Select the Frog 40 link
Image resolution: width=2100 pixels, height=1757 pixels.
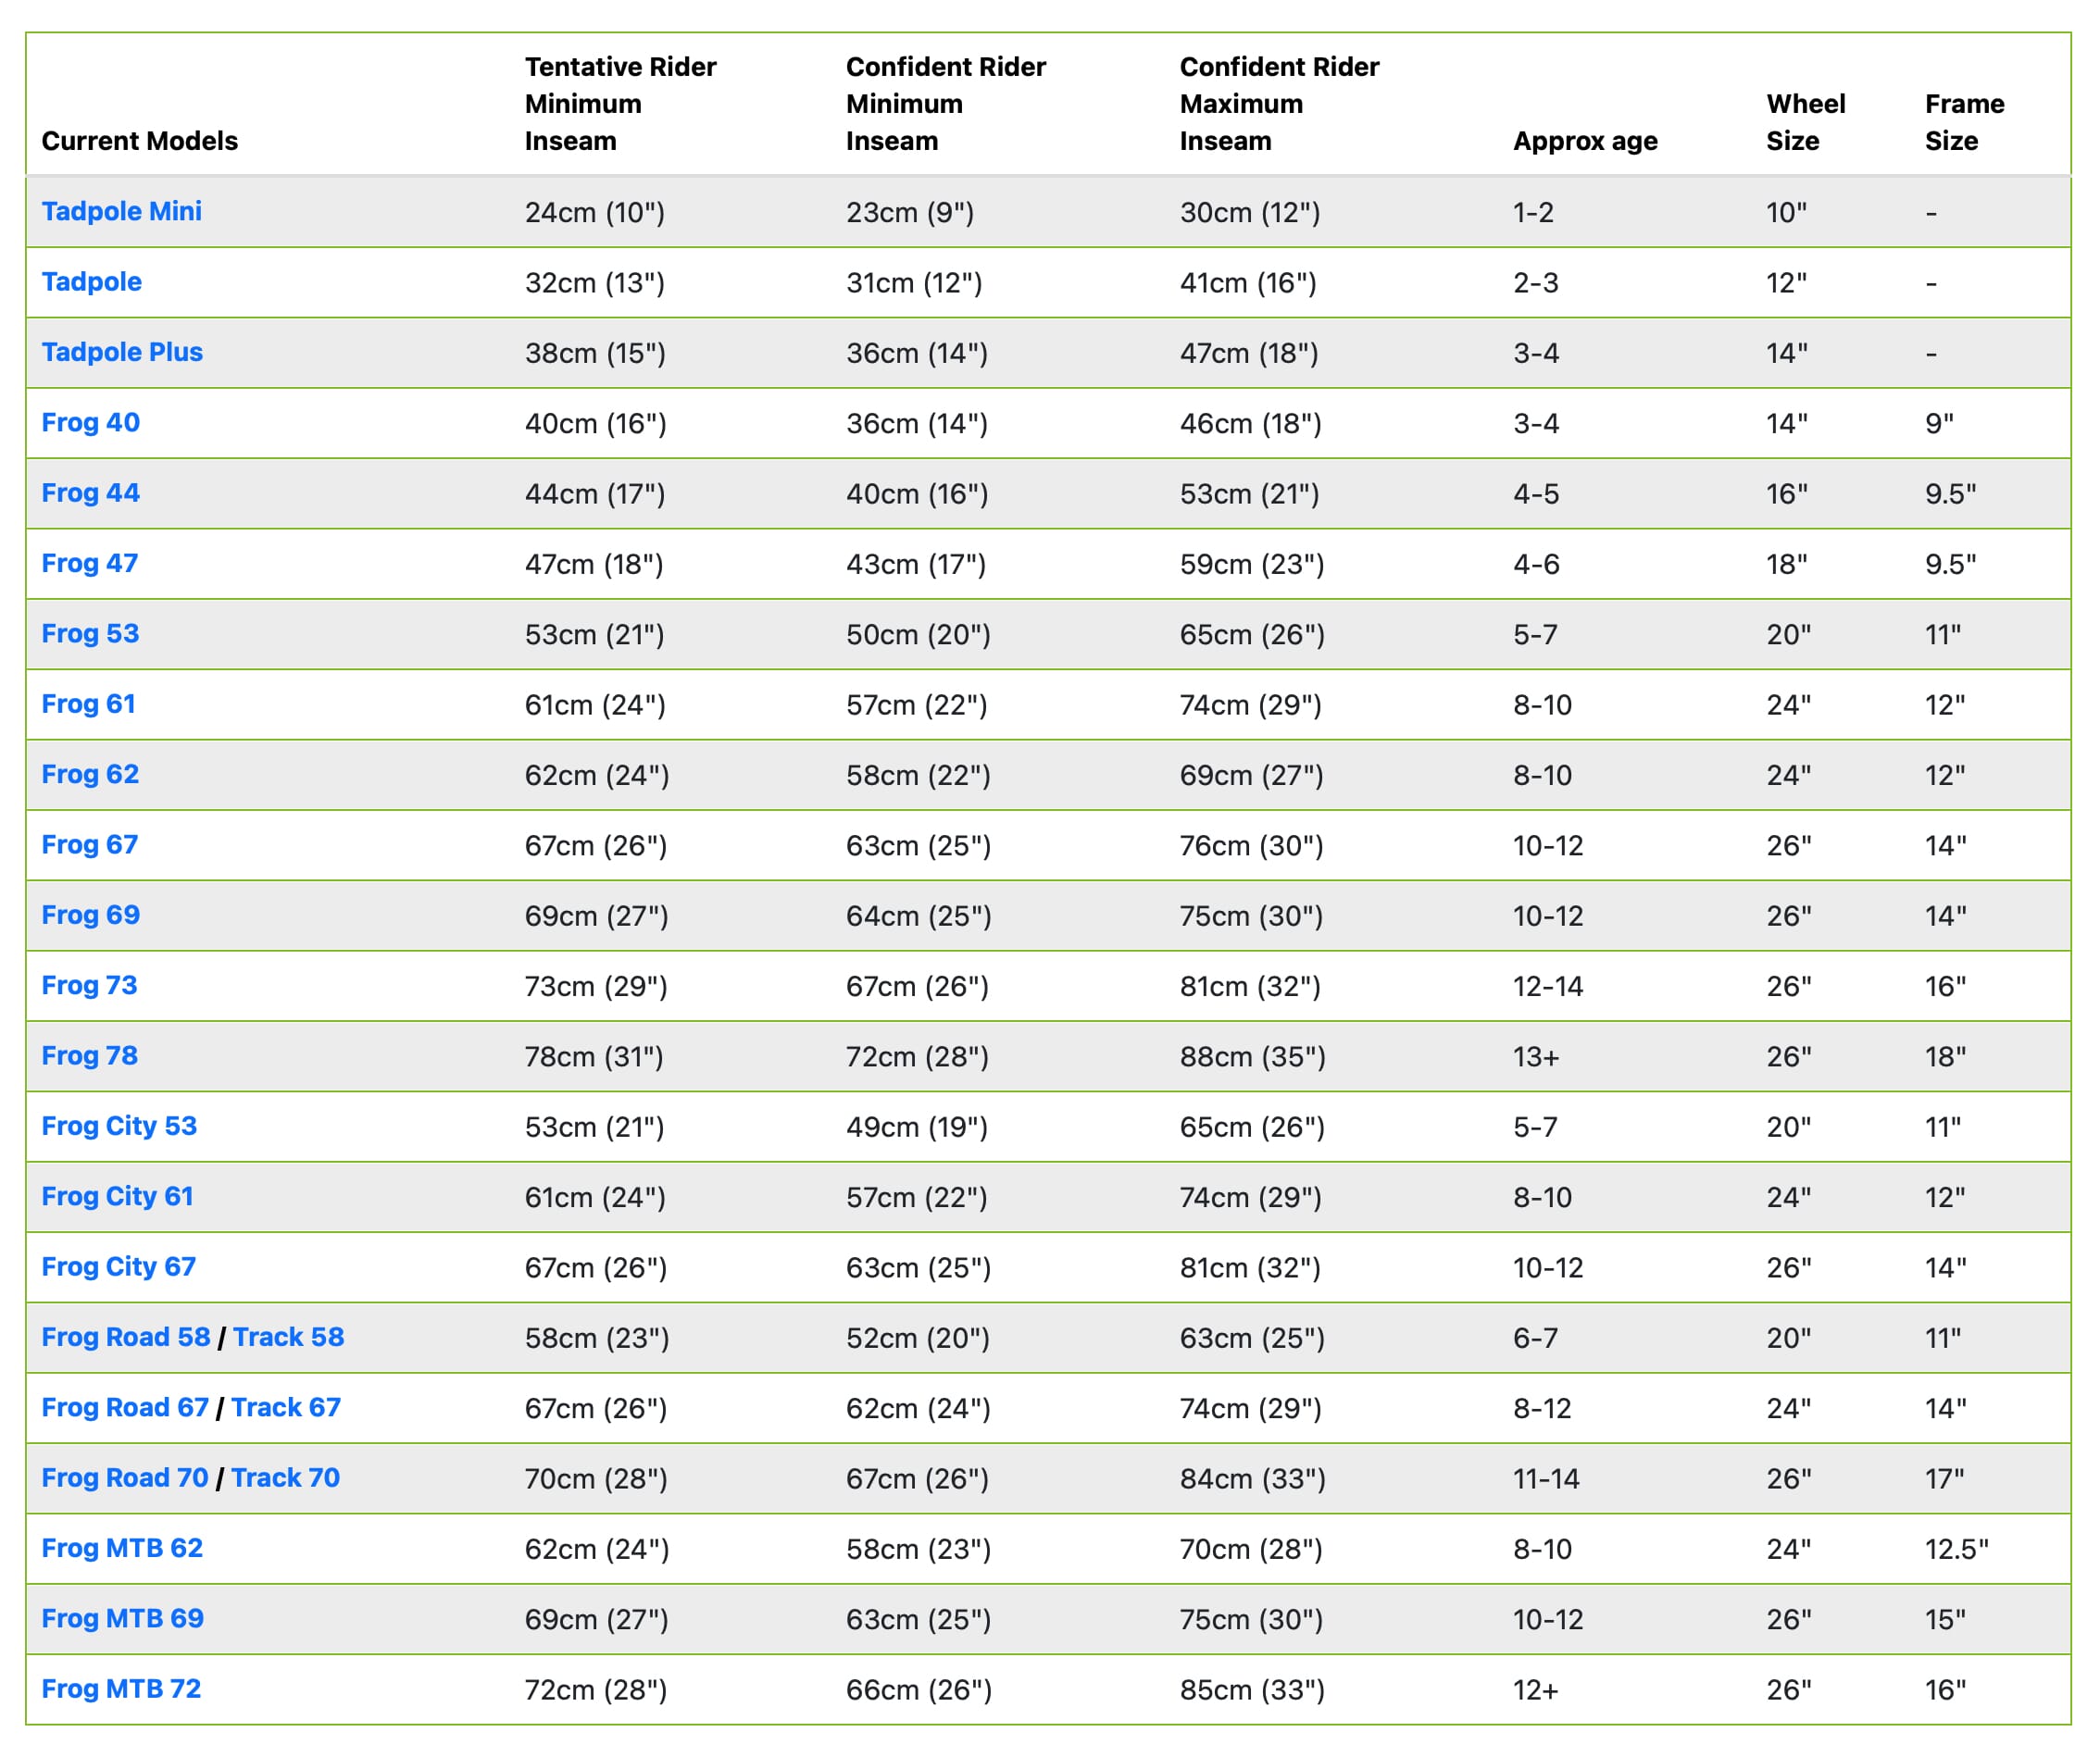pos(90,422)
